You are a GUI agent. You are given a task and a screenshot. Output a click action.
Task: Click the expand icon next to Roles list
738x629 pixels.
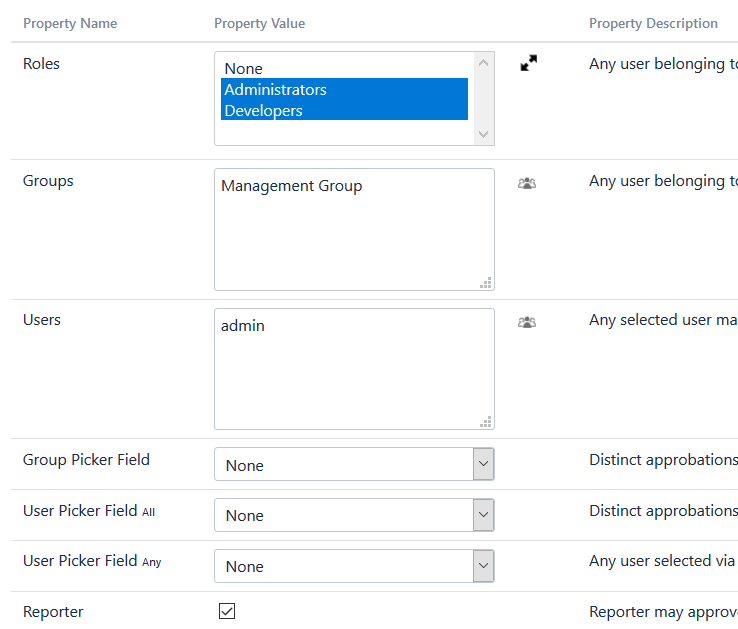[529, 63]
